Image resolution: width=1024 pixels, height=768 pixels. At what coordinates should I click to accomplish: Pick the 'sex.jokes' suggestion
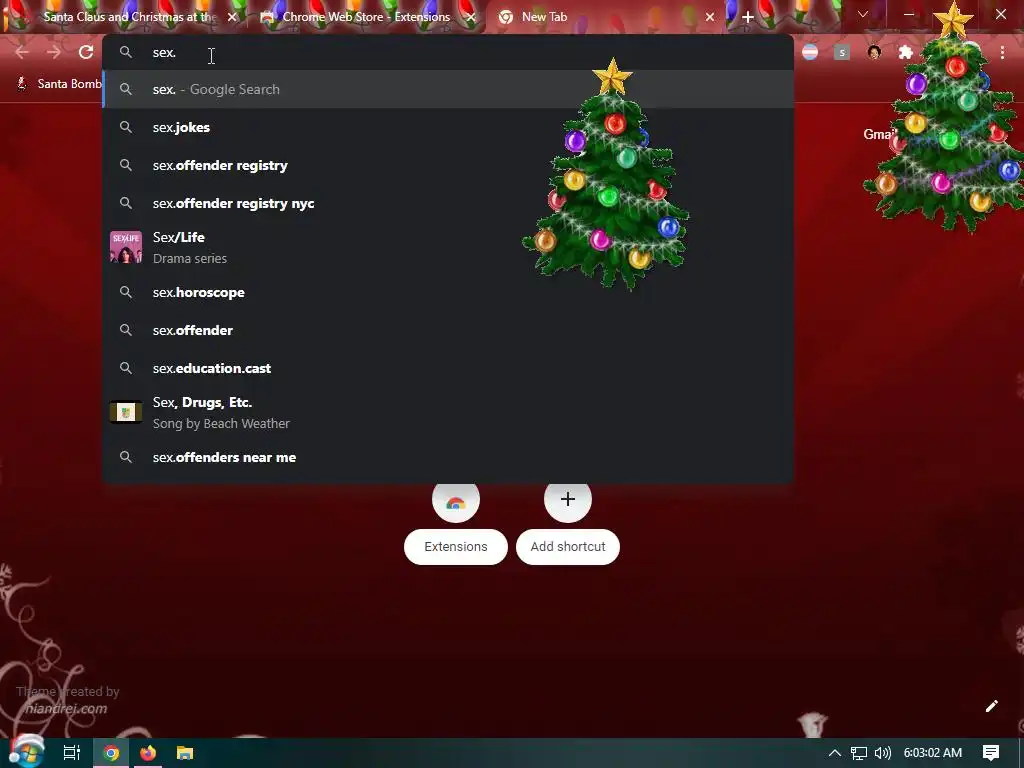point(448,127)
